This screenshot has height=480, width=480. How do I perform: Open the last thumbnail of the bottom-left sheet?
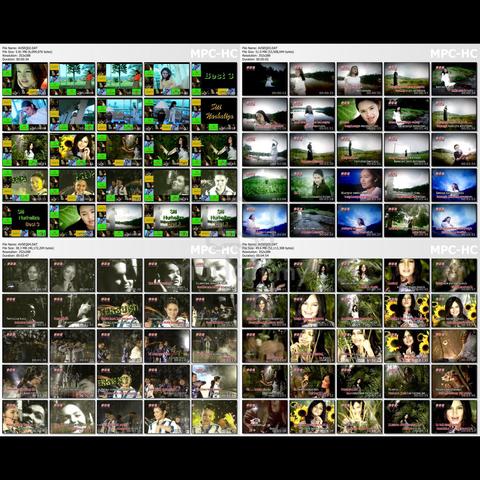click(214, 417)
